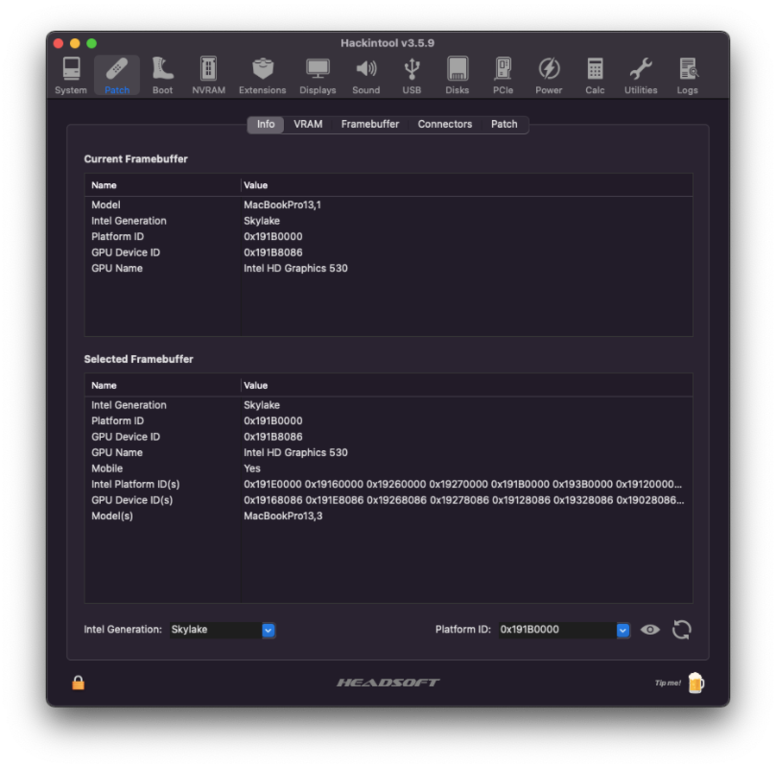Open the System toolbar section
Image resolution: width=776 pixels, height=768 pixels.
[x=70, y=75]
